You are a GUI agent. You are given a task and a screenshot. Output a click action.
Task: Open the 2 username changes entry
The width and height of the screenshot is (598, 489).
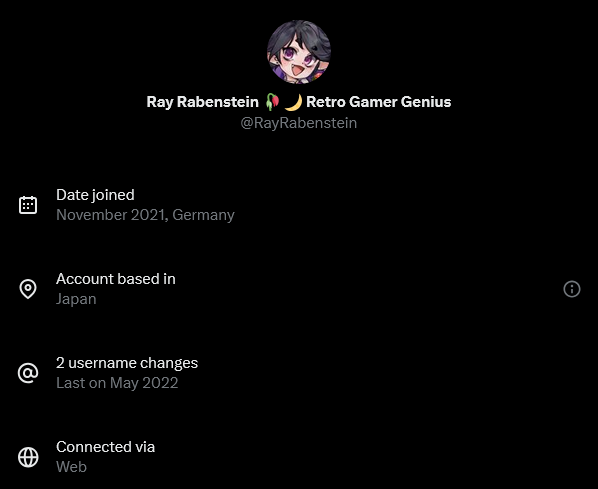[127, 363]
